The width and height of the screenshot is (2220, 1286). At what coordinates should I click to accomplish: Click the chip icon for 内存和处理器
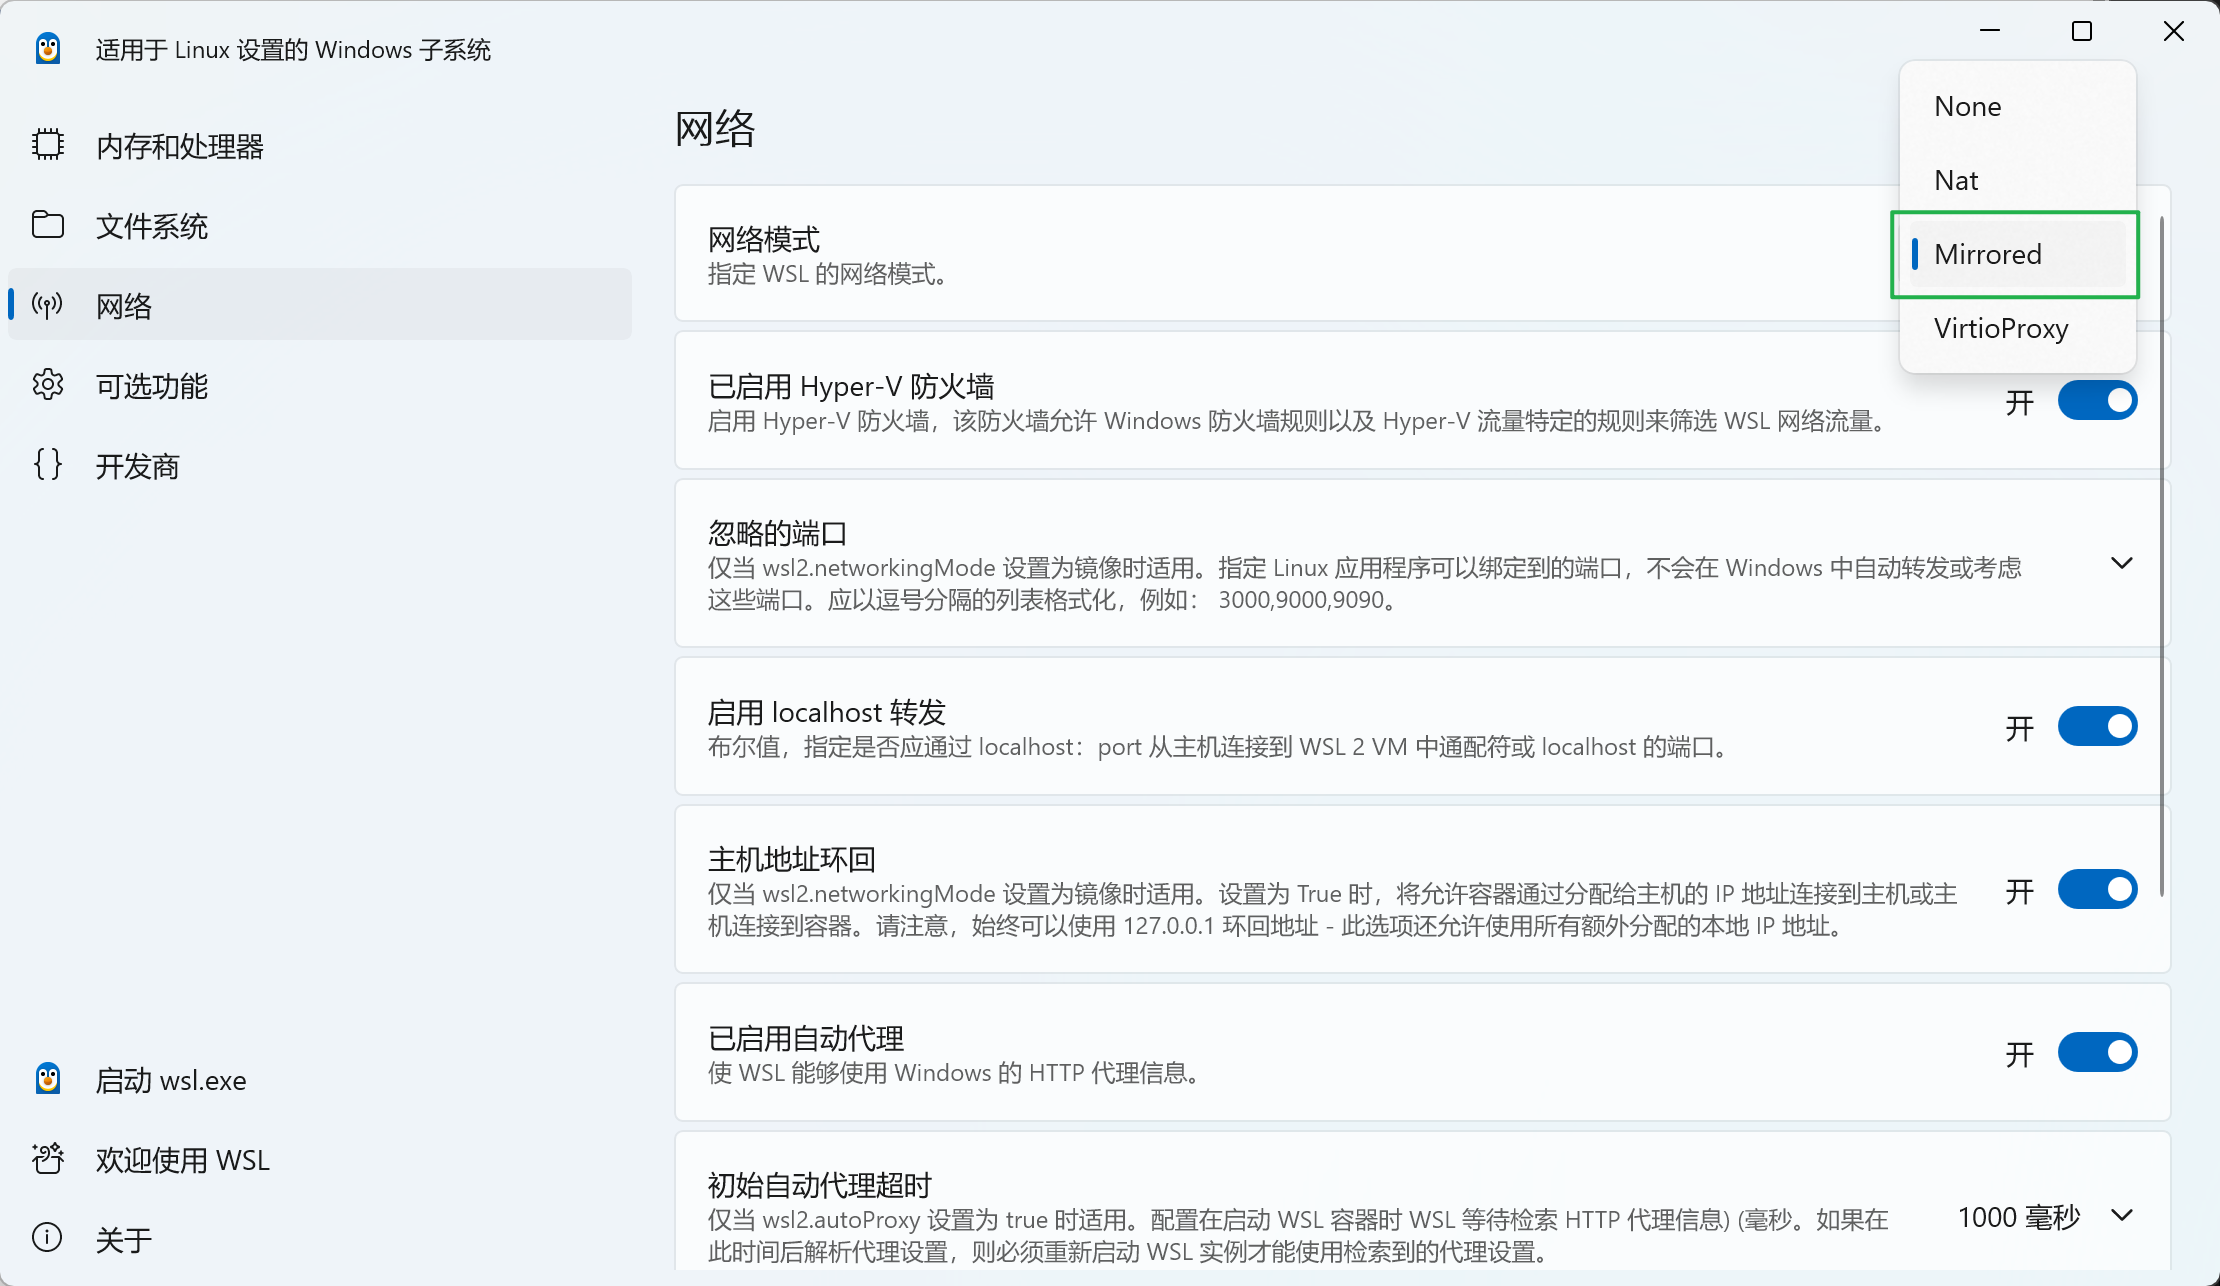(47, 145)
